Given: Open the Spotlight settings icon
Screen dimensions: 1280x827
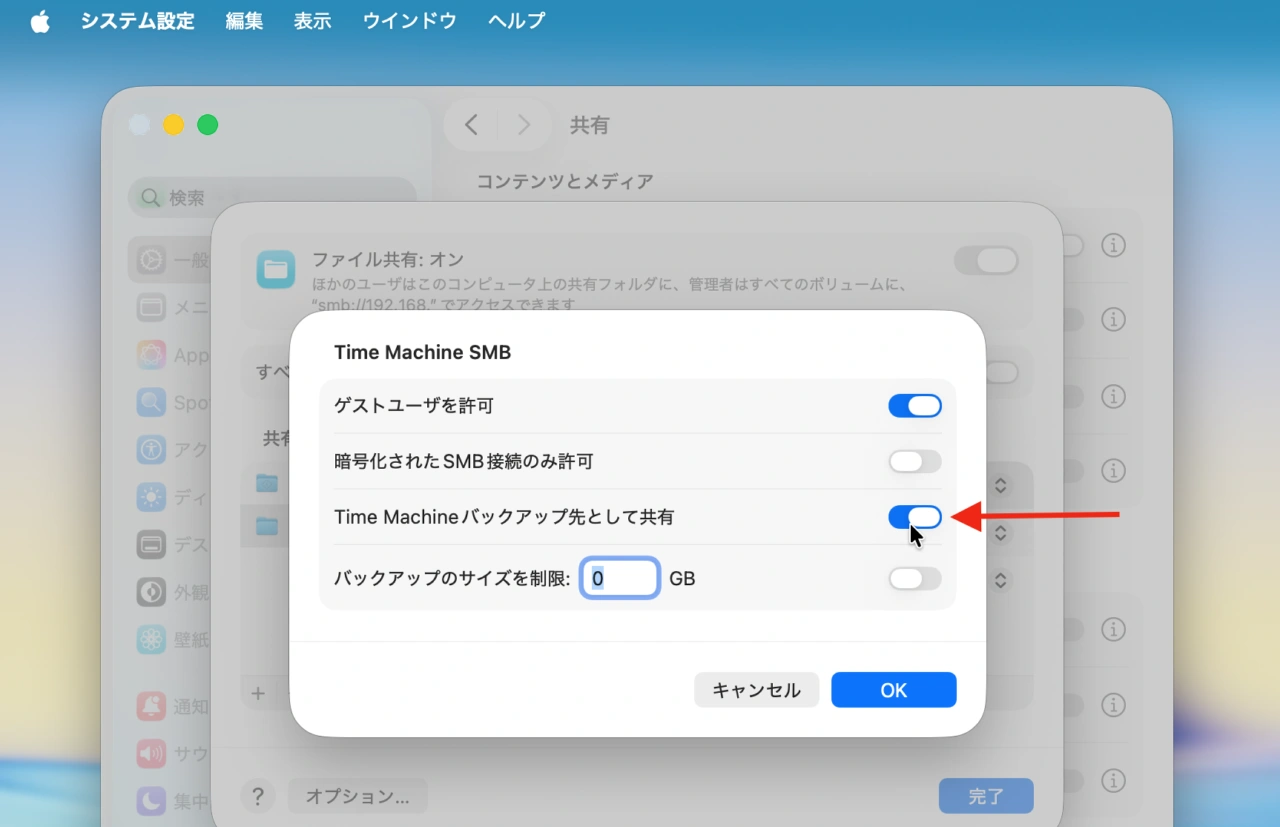Looking at the screenshot, I should tap(152, 402).
